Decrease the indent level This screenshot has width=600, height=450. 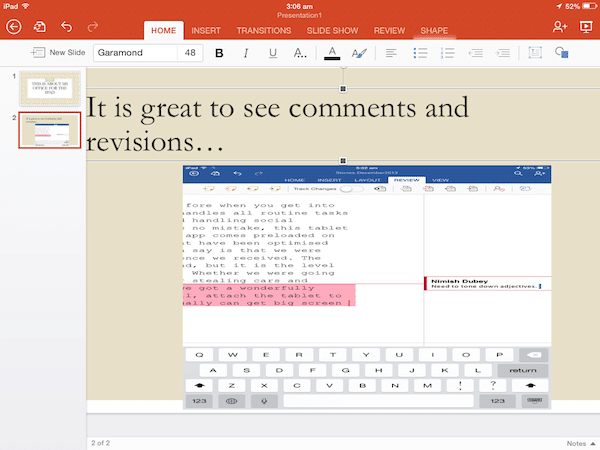click(475, 53)
